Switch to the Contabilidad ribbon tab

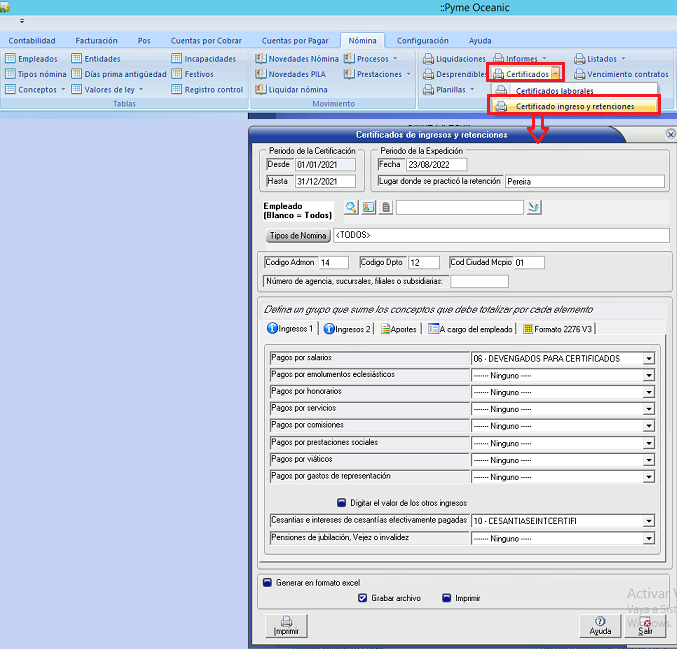[x=32, y=41]
